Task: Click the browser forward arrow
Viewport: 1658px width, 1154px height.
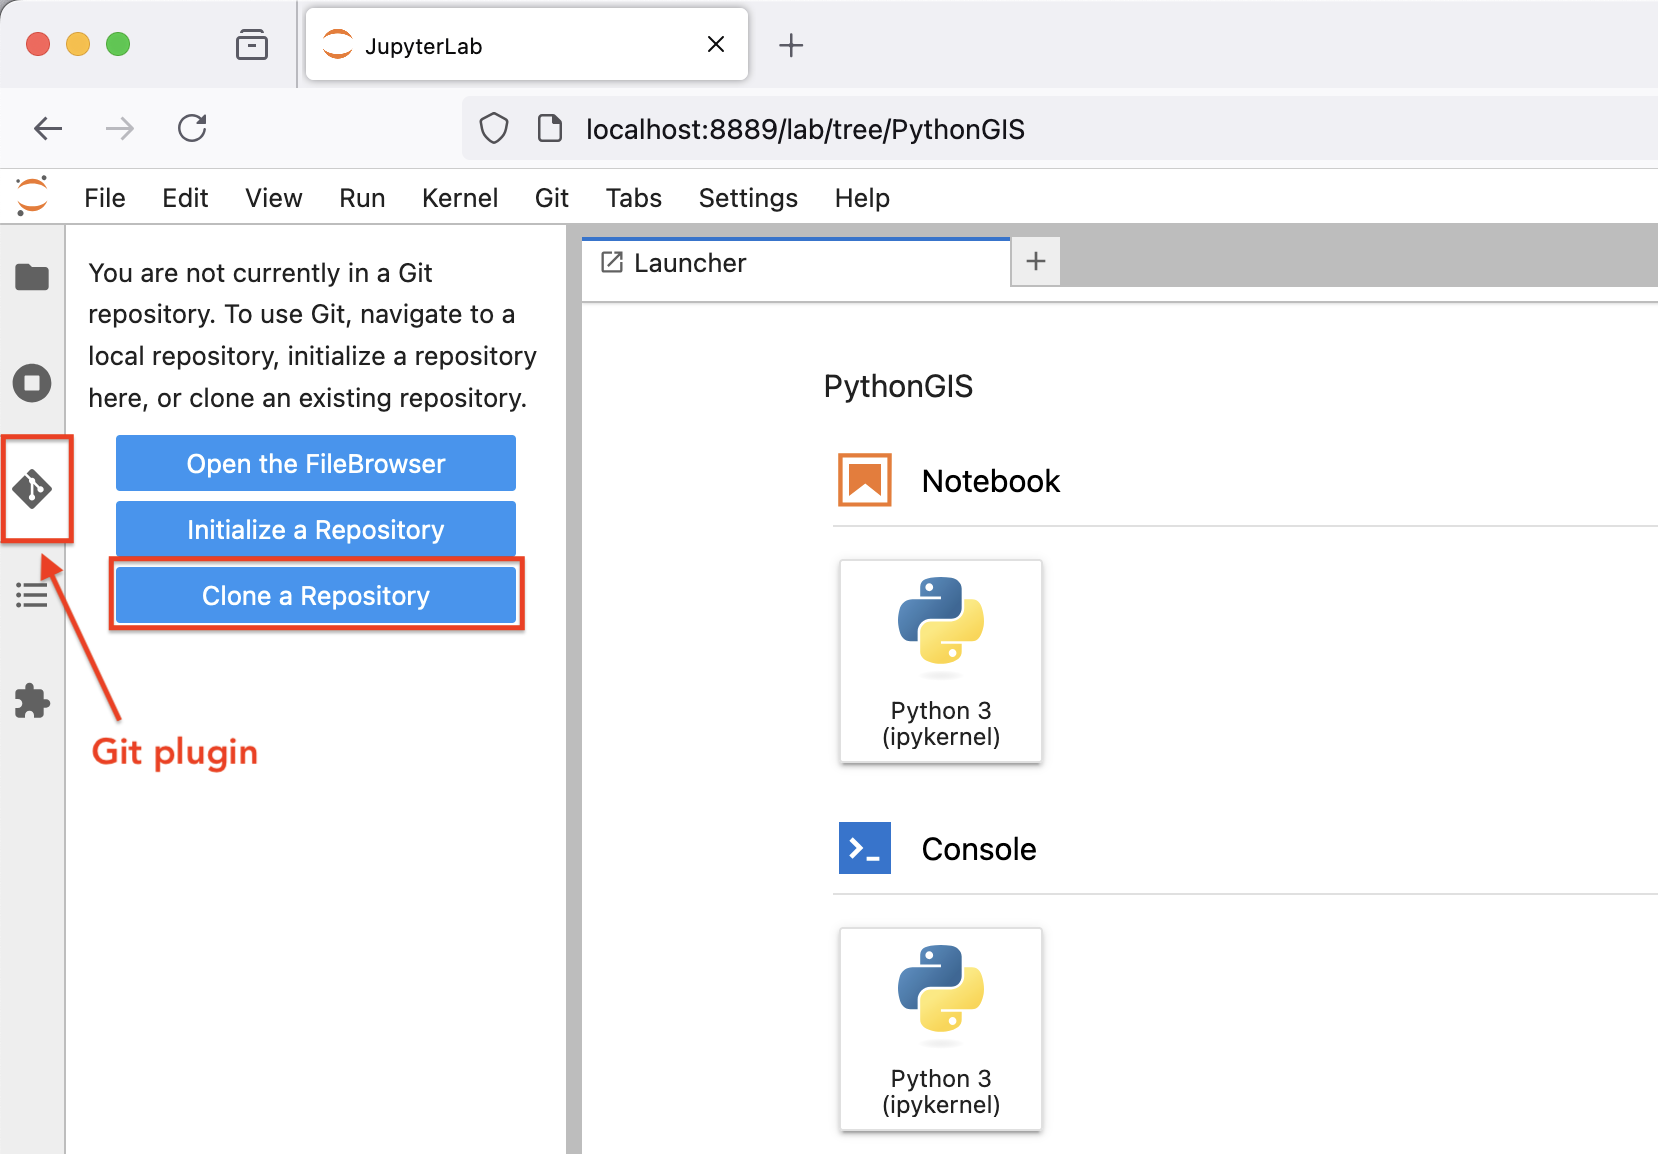Action: tap(120, 128)
